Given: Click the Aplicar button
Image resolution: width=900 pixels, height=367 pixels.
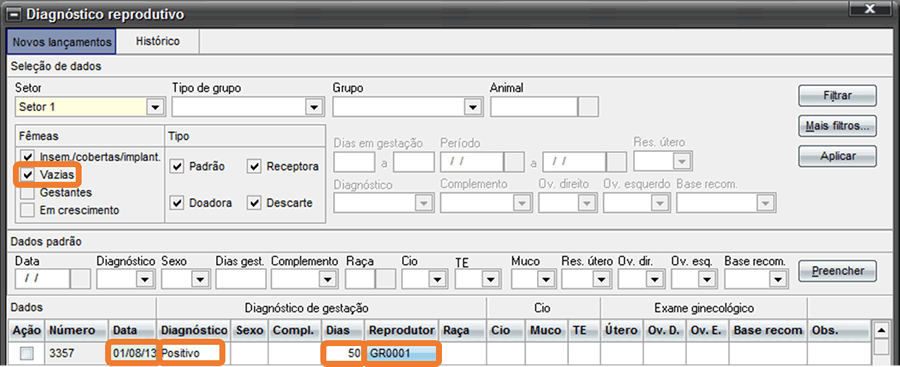Looking at the screenshot, I should tap(837, 156).
